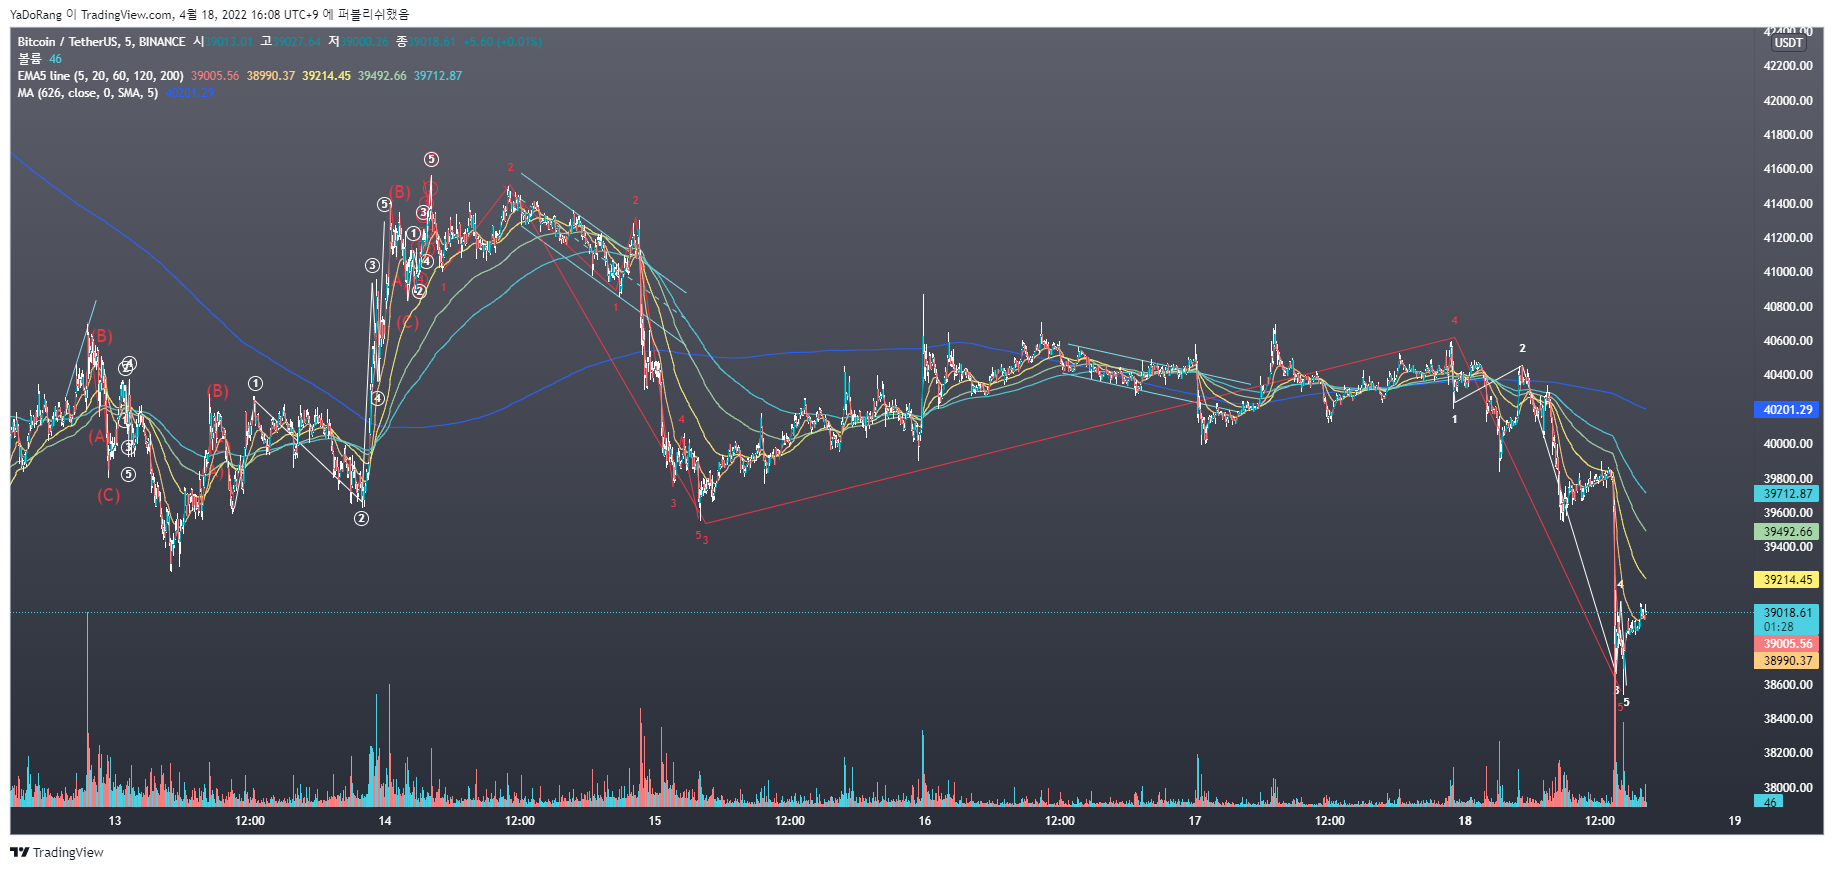This screenshot has width=1834, height=870.
Task: Click date label 19 on time axis
Action: point(1735,821)
